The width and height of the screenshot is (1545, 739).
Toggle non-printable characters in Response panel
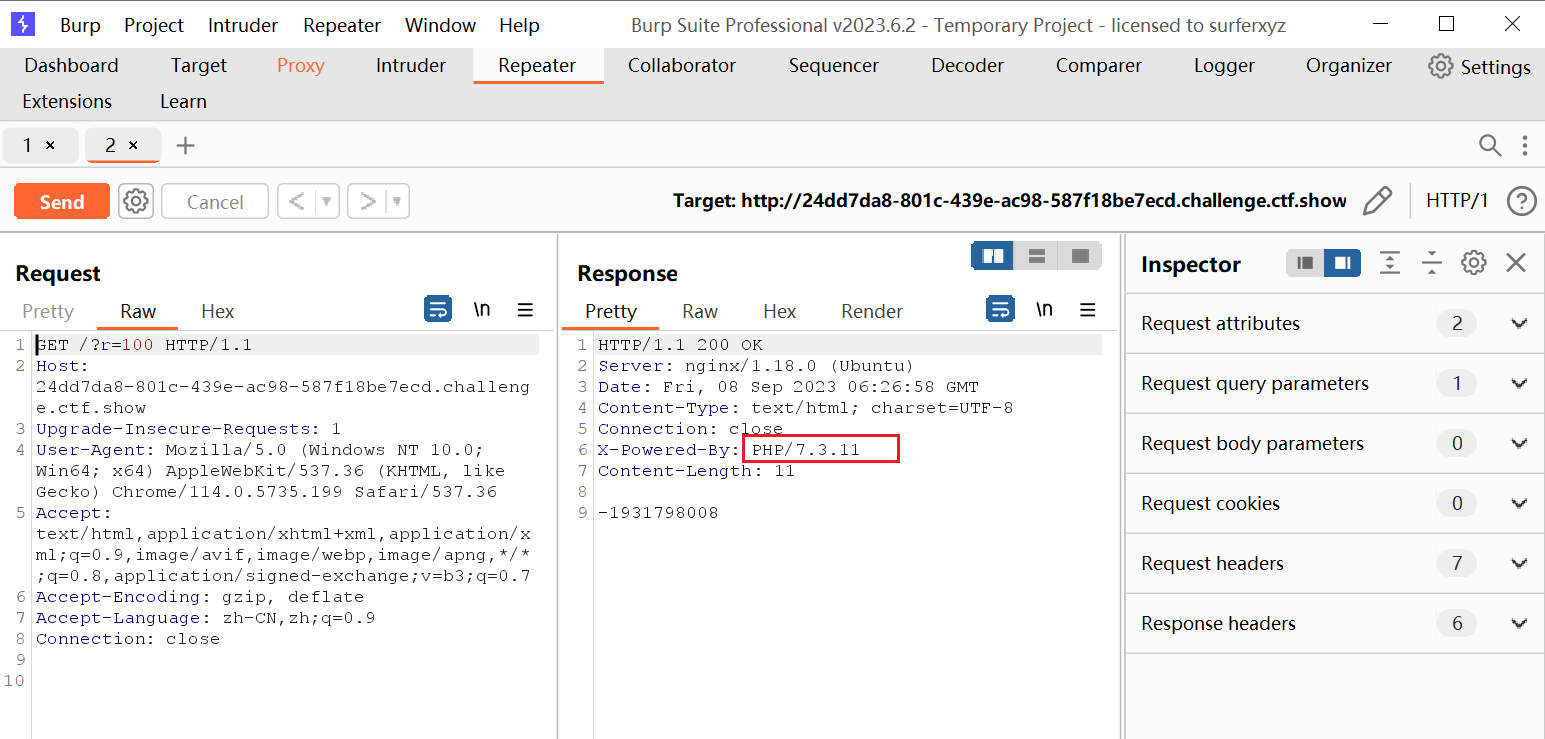[1044, 310]
